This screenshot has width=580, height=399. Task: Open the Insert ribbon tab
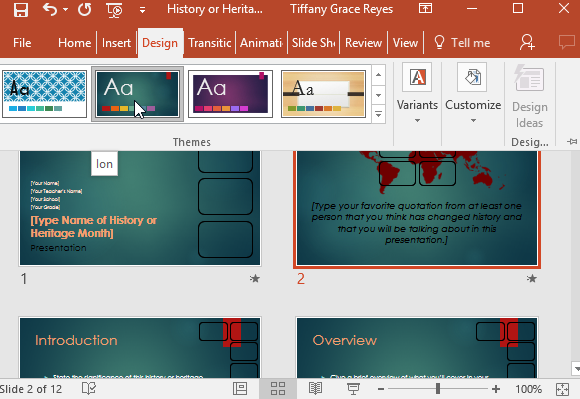click(x=116, y=43)
